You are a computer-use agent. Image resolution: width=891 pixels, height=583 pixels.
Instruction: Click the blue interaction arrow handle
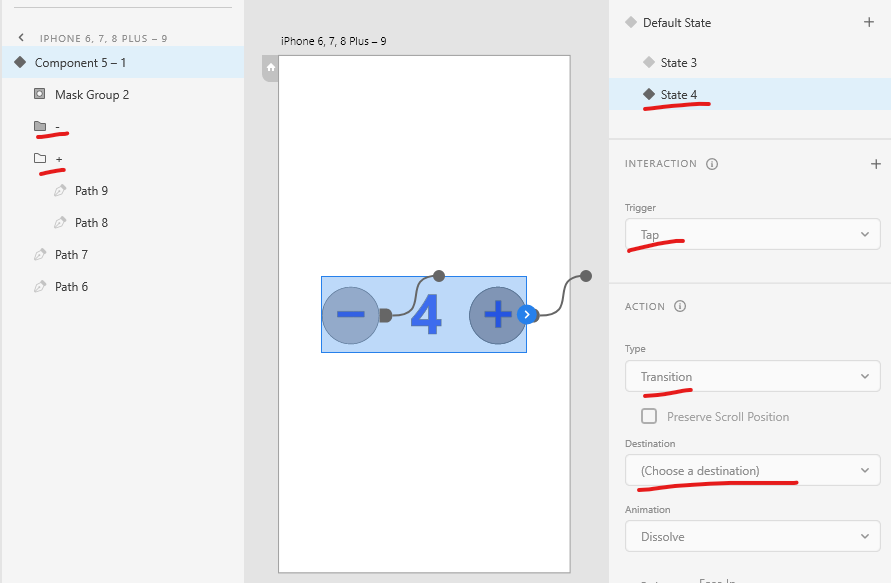point(527,314)
